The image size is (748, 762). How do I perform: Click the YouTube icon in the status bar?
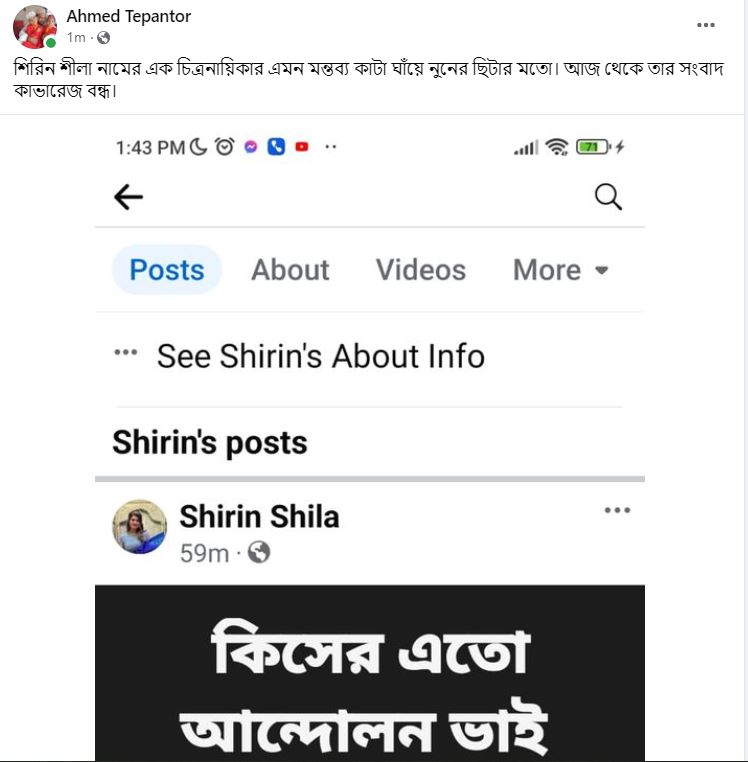coord(302,147)
